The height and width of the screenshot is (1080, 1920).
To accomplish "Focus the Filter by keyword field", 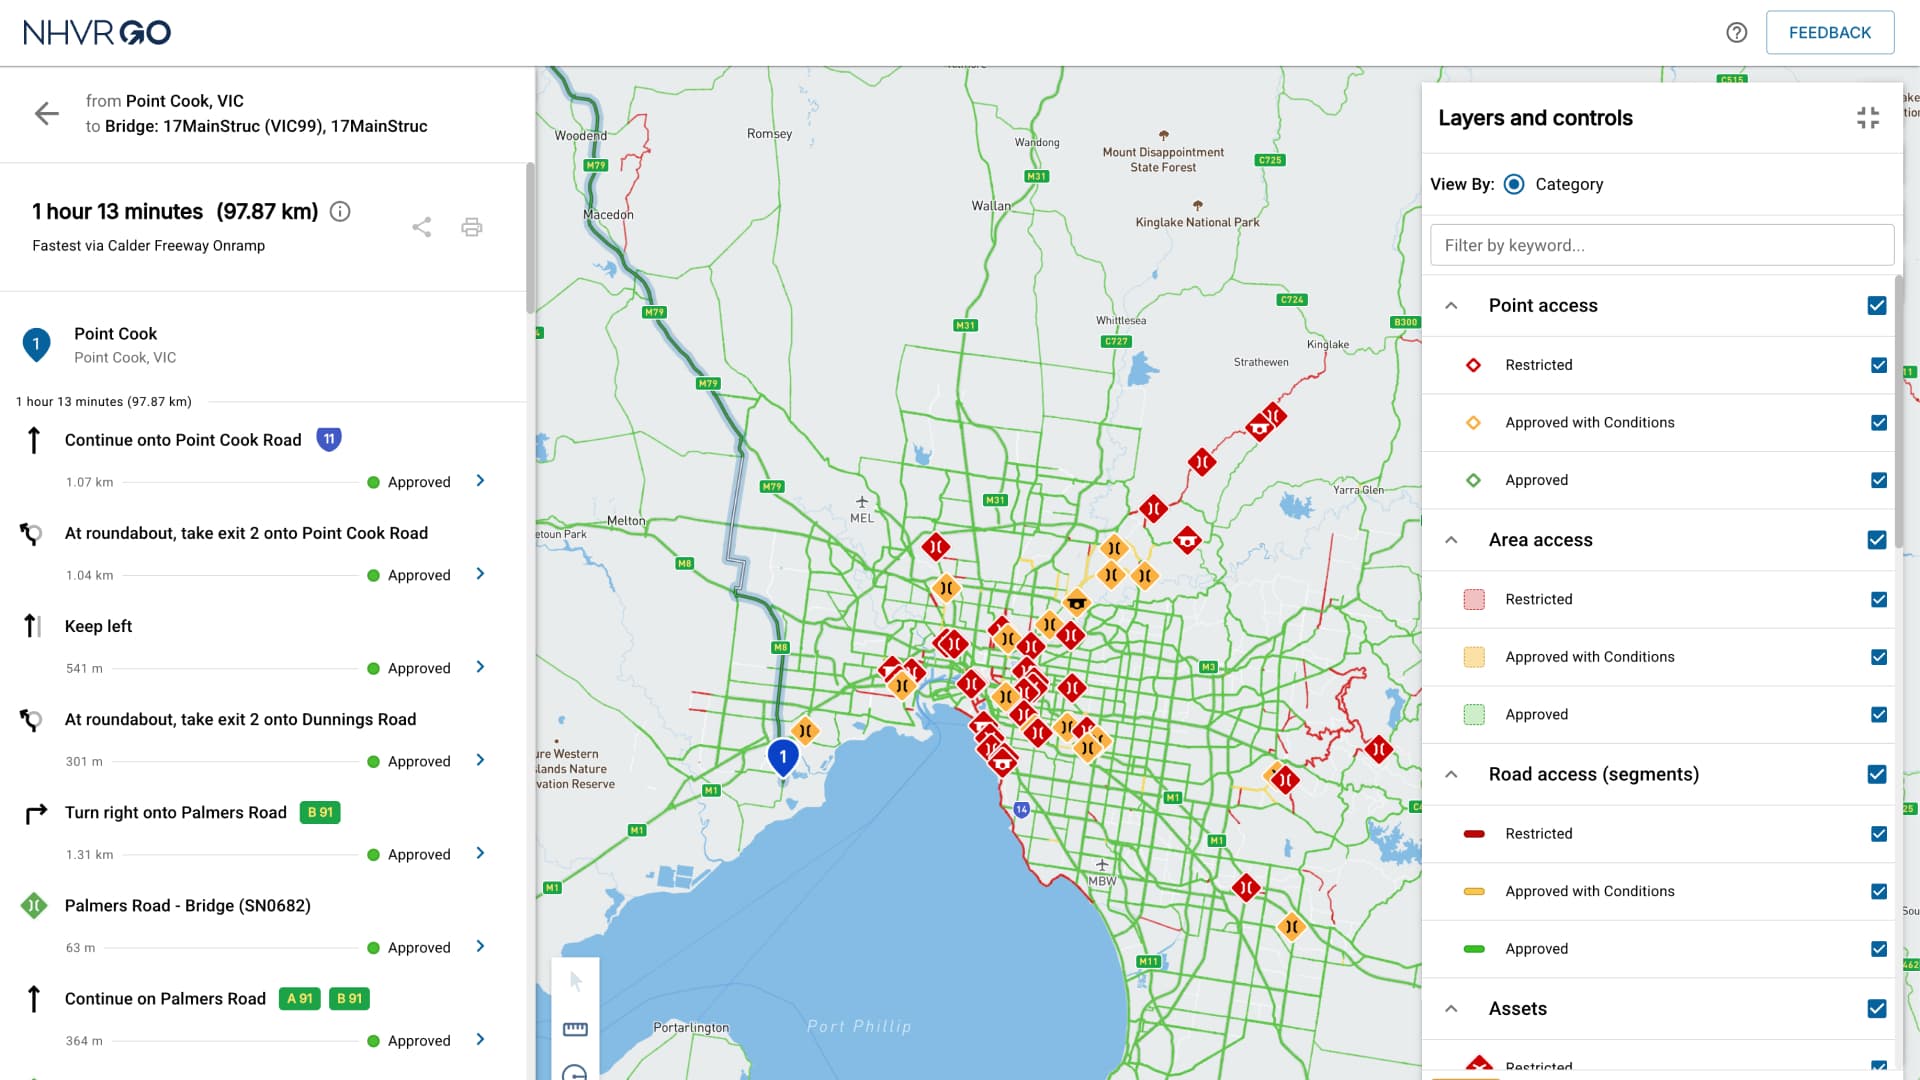I will coord(1661,245).
